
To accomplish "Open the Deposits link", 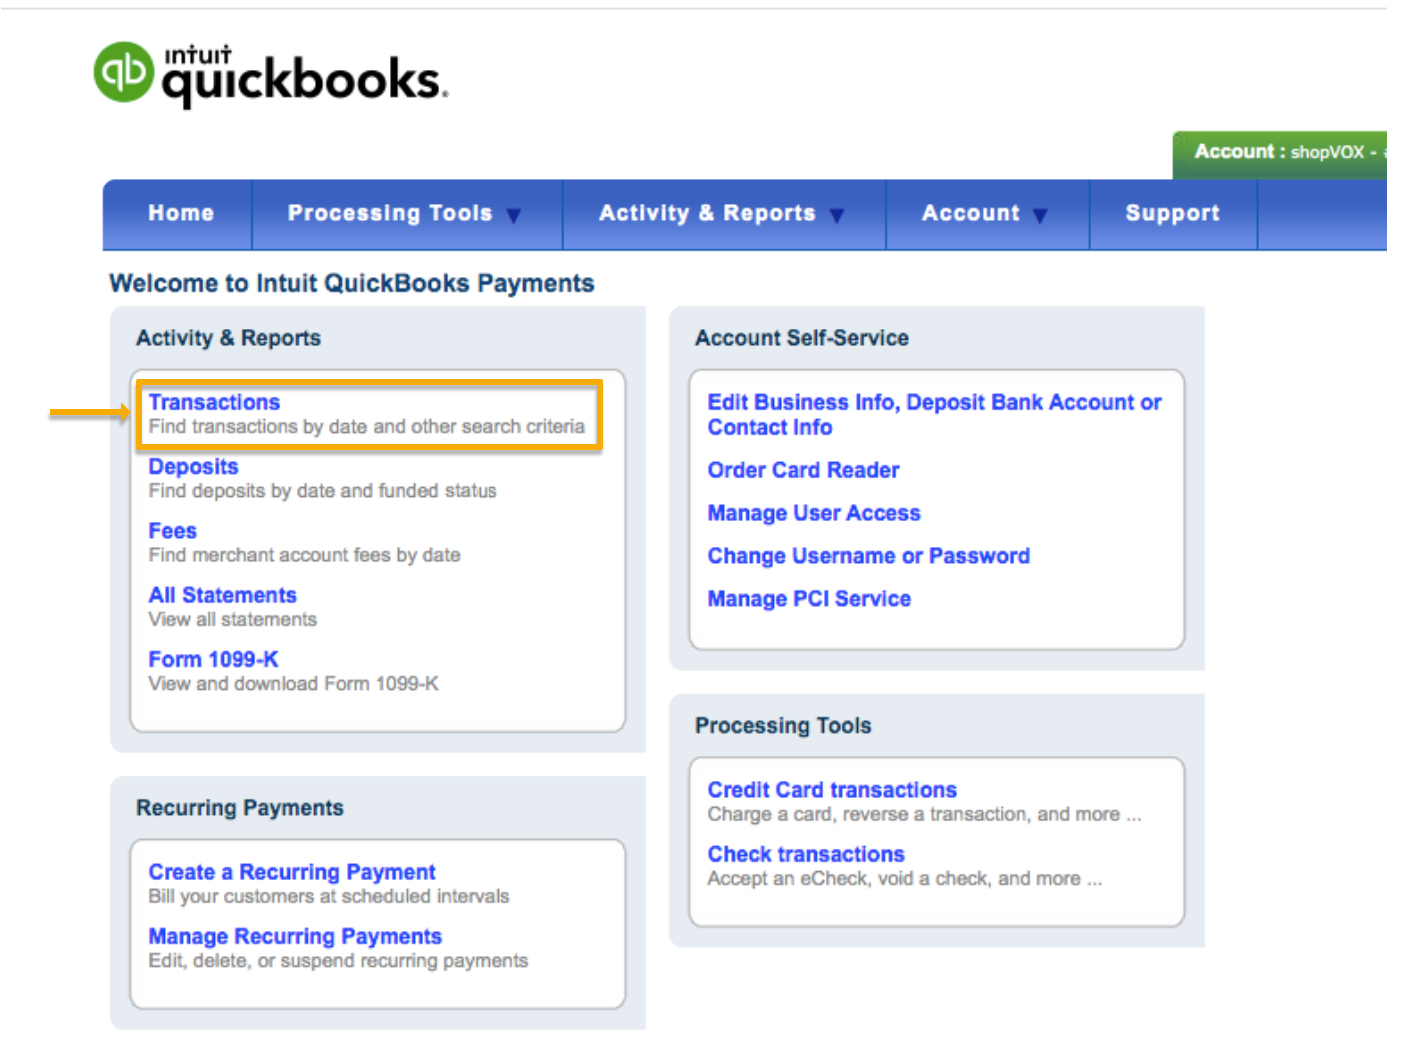I will (193, 466).
